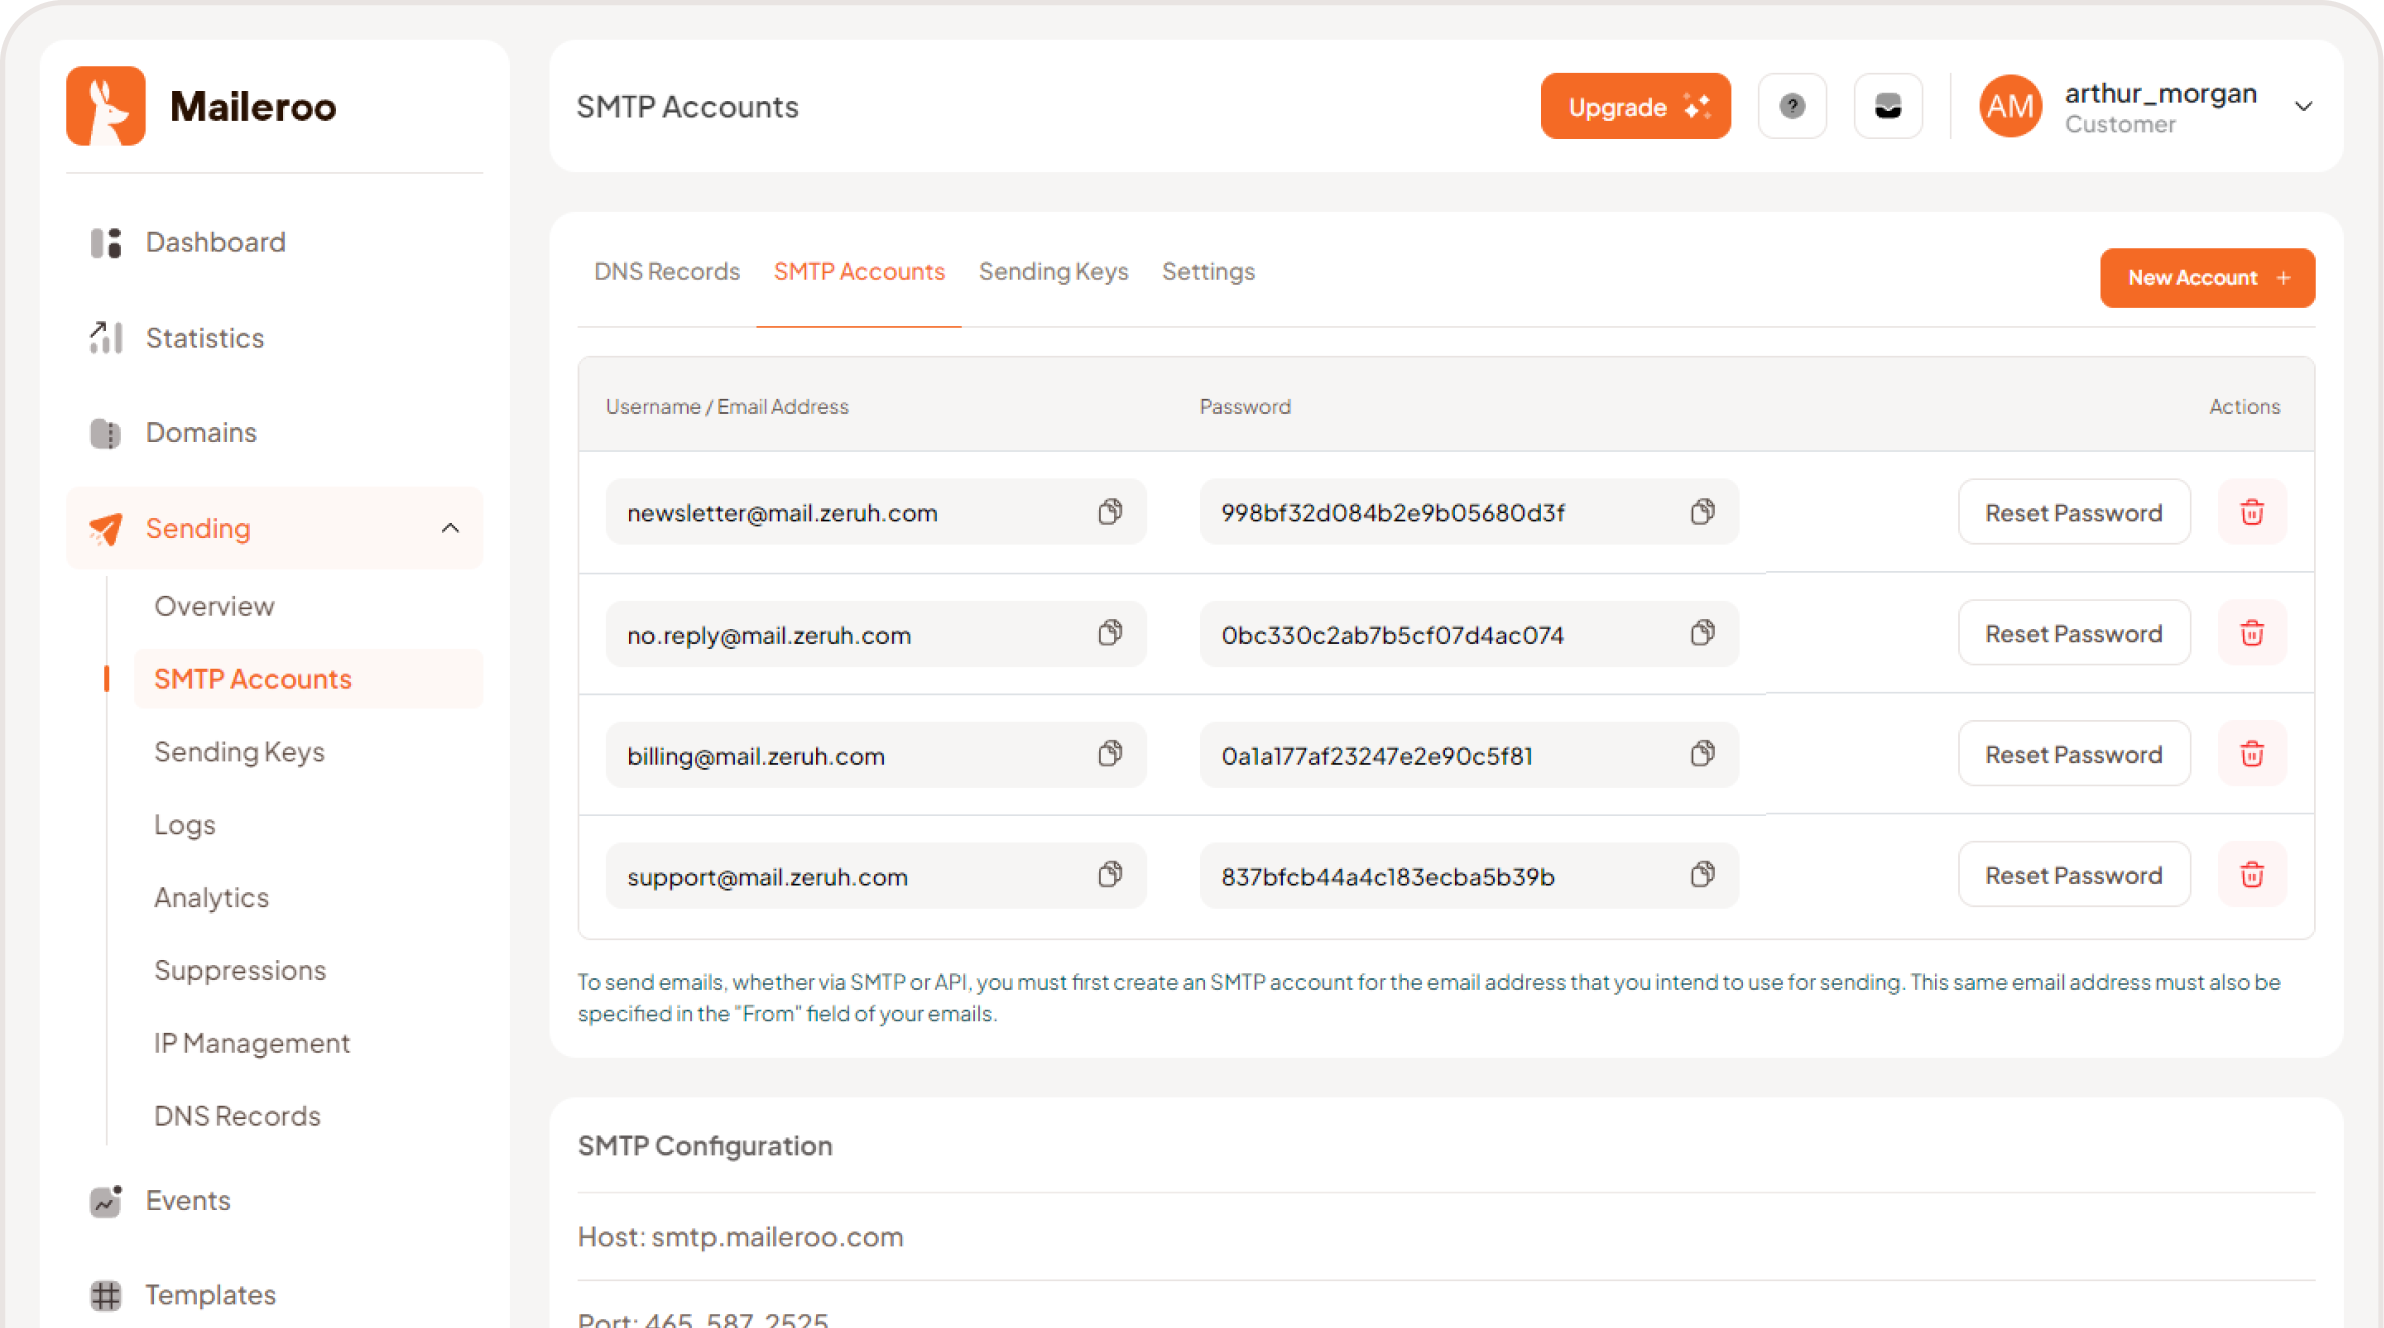Reset password for support@mail.zeruh.com
Image resolution: width=2384 pixels, height=1328 pixels.
[x=2072, y=875]
